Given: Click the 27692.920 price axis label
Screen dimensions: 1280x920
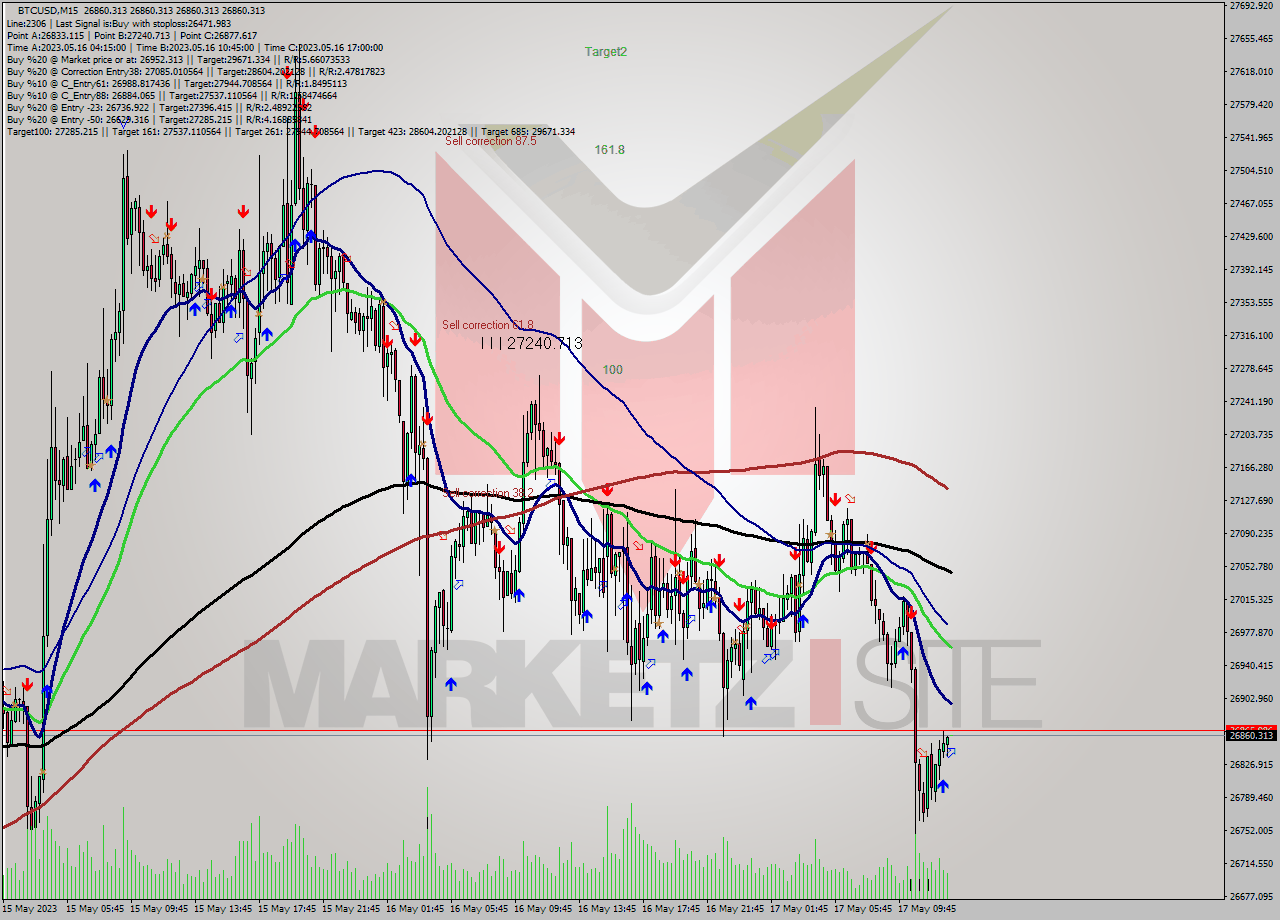Looking at the screenshot, I should point(1251,6).
